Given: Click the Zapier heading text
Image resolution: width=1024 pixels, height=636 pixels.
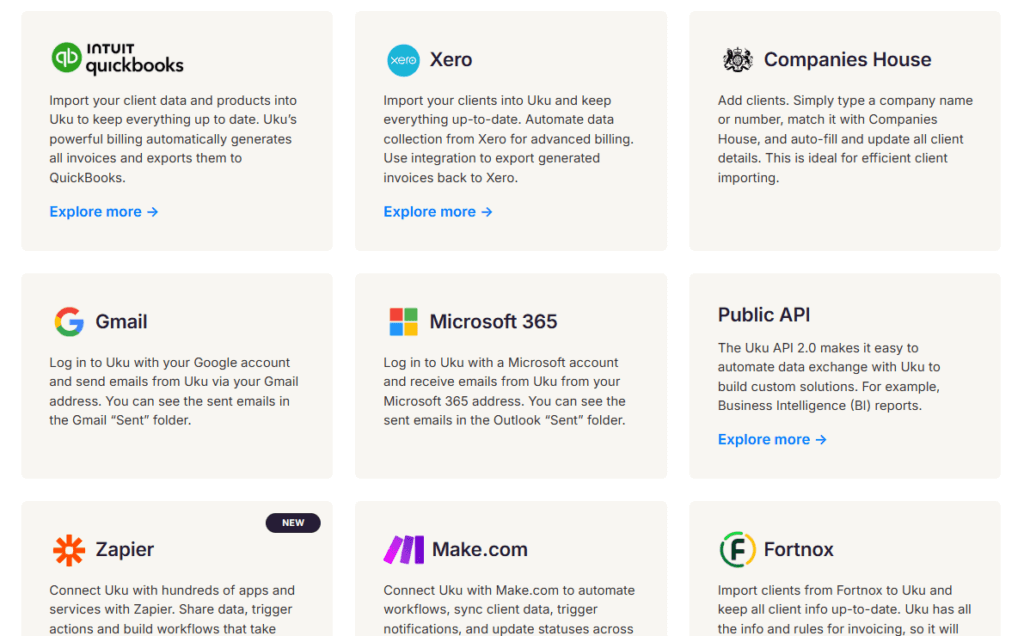Looking at the screenshot, I should [x=125, y=550].
